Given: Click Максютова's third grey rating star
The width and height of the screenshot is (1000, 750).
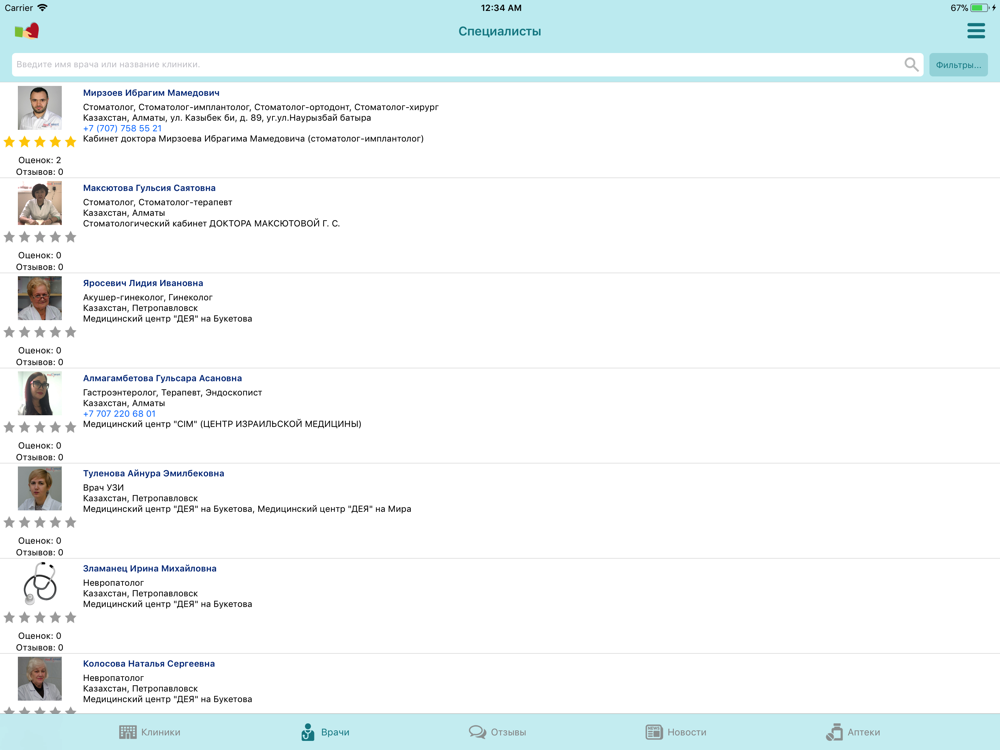Looking at the screenshot, I should 40,237.
